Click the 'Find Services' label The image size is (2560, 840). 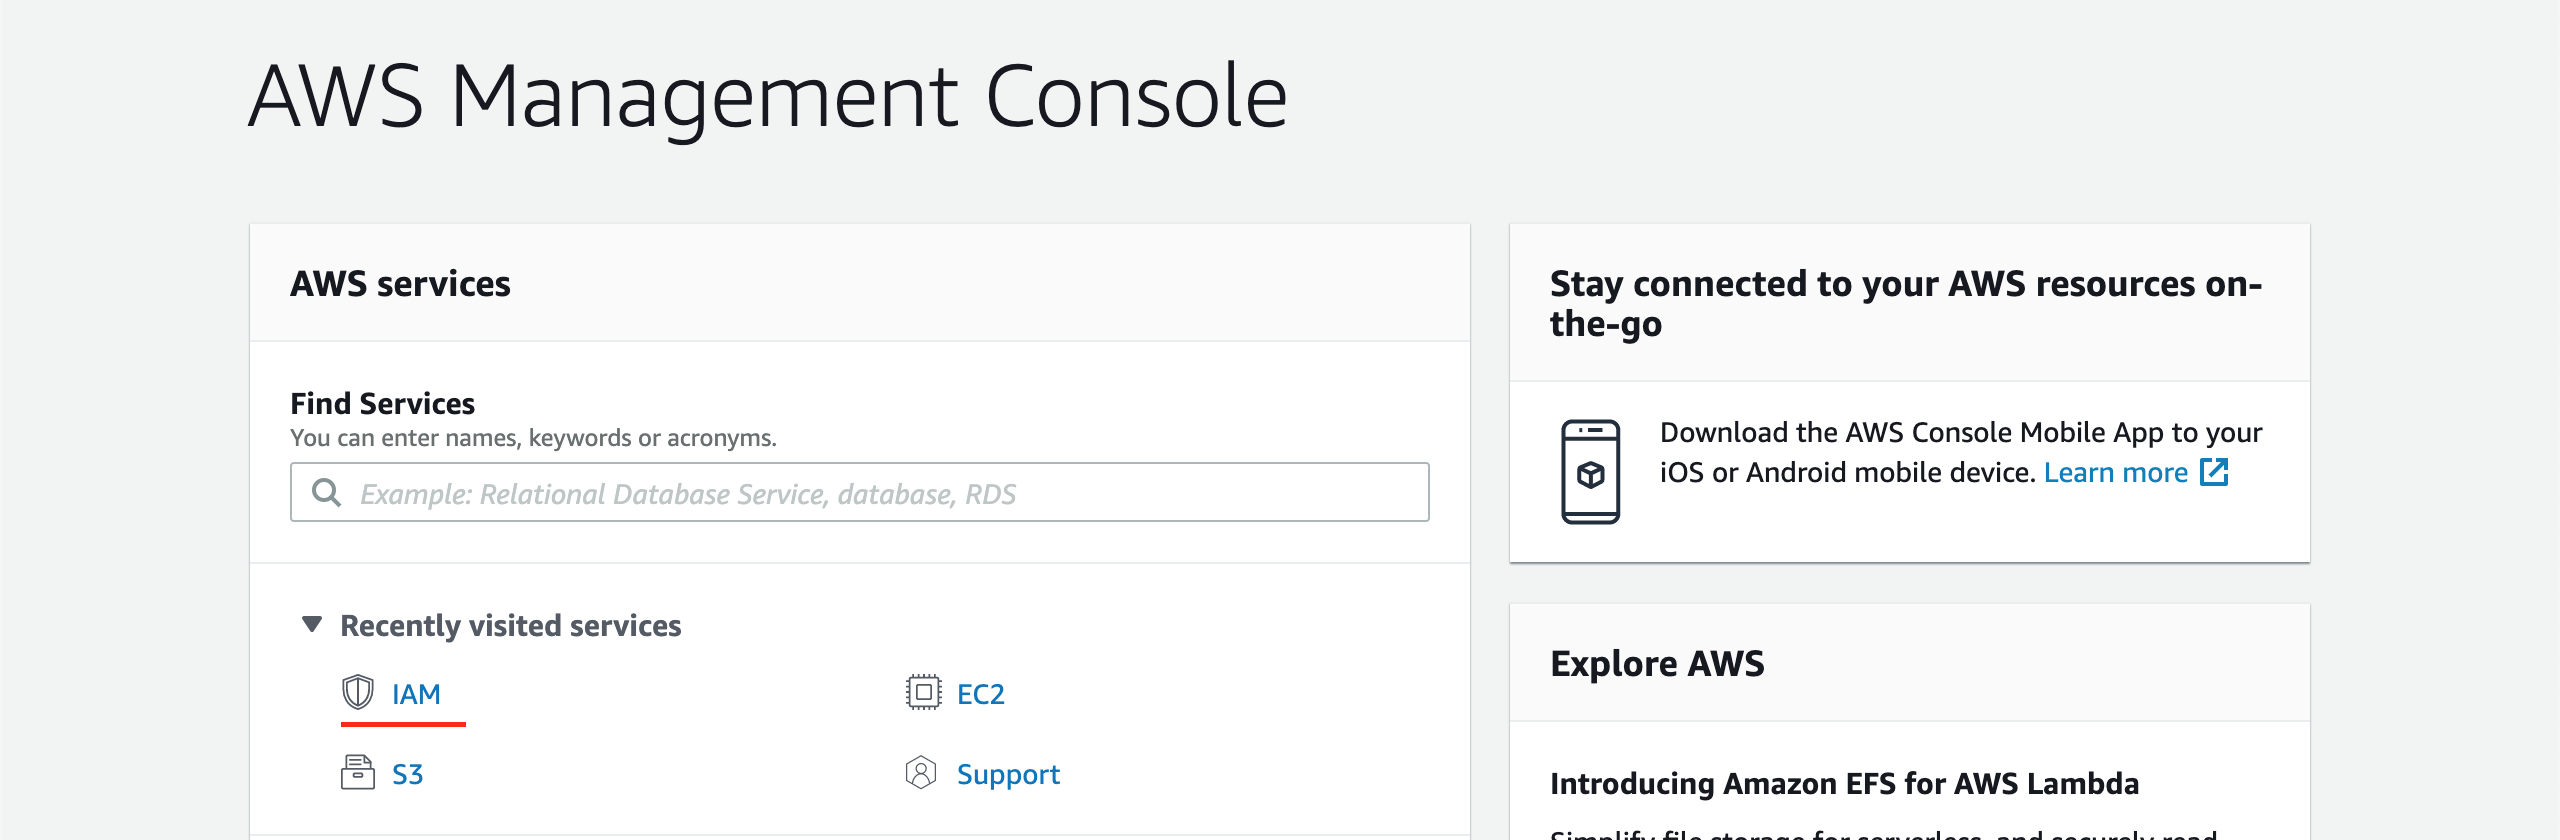(x=382, y=404)
